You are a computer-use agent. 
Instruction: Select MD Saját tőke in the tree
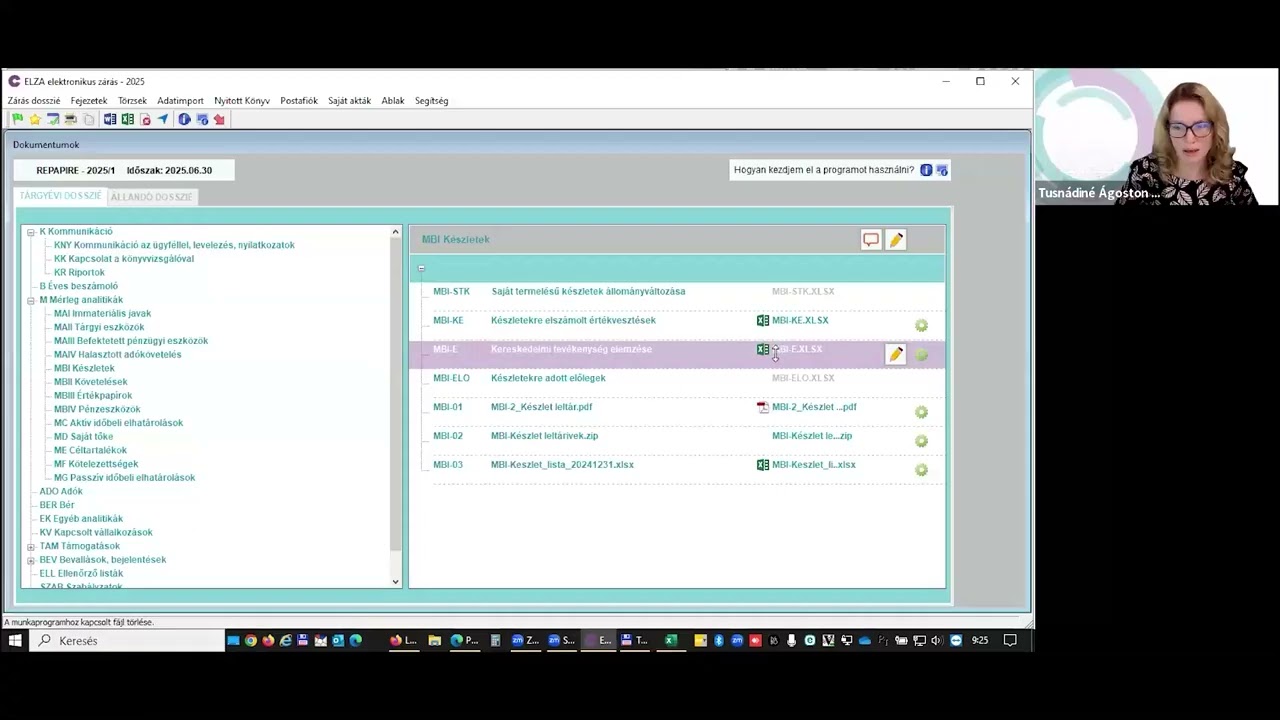pos(83,437)
